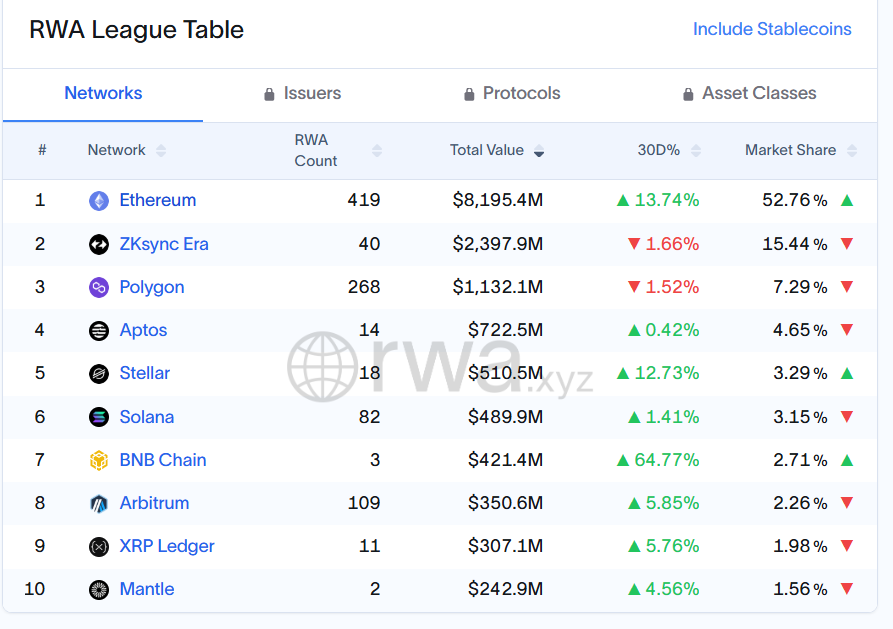Click the $1,132.1M total value cell
The width and height of the screenshot is (893, 629).
click(x=498, y=287)
